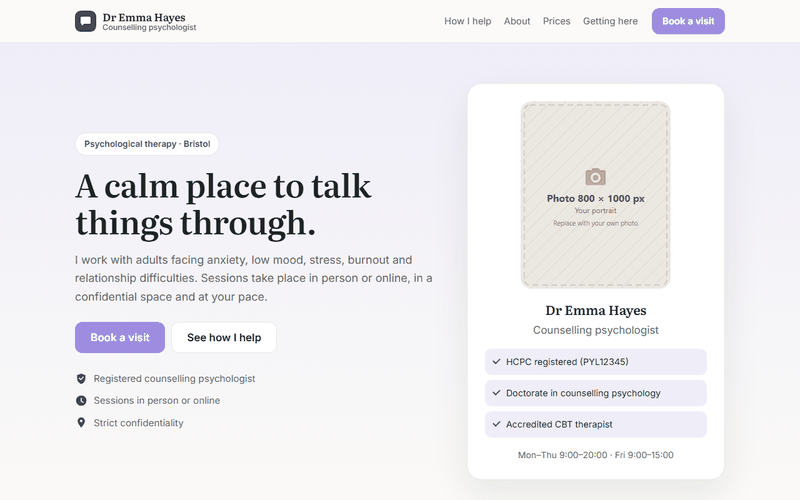Click the See how I help button
800x500 pixels.
pos(224,337)
